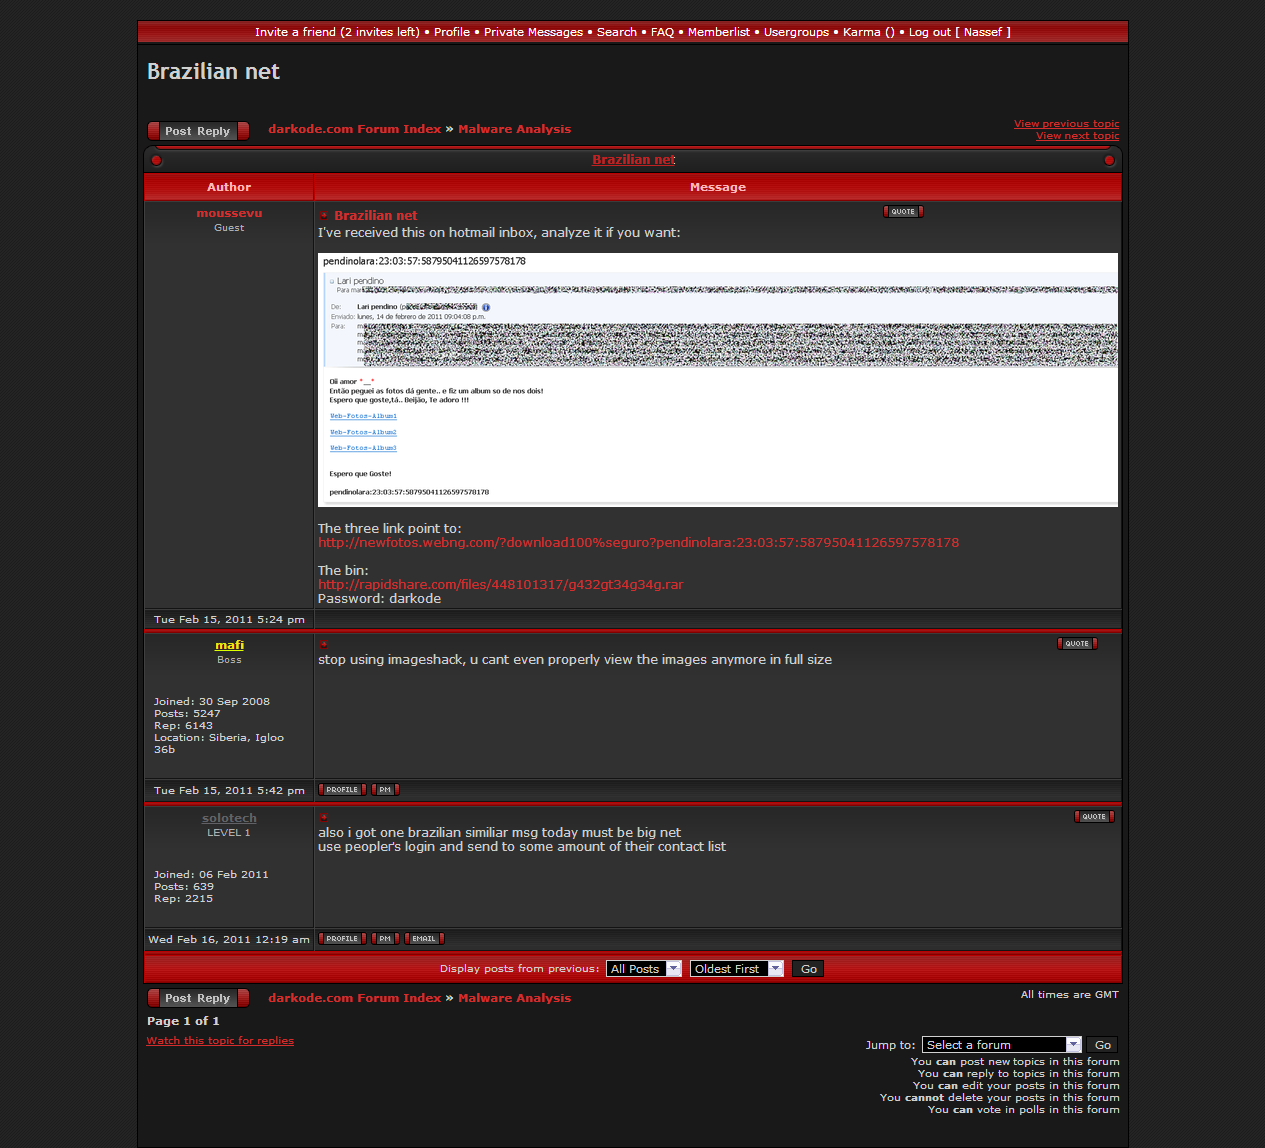Click Watch this topic for replies
This screenshot has width=1265, height=1148.
point(220,1041)
